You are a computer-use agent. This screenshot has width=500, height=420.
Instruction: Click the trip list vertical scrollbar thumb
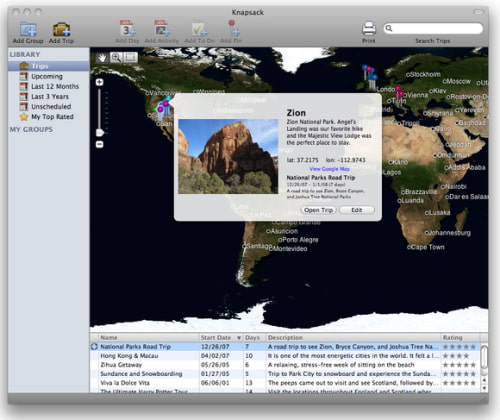pos(485,357)
